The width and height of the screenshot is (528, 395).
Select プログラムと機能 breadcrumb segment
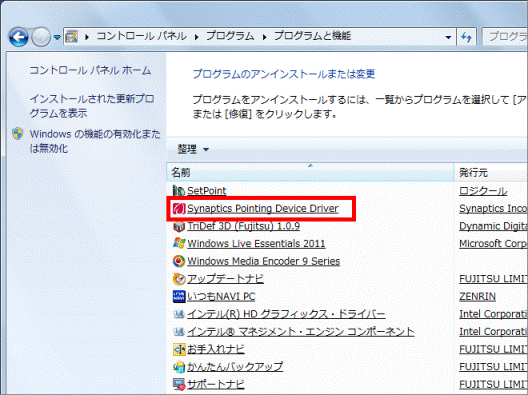[x=312, y=36]
